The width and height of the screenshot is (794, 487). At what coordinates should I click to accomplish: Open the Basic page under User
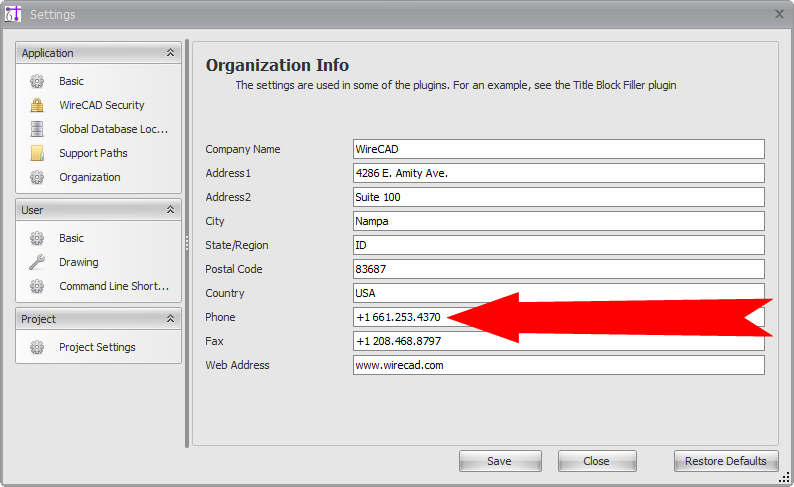coord(71,238)
